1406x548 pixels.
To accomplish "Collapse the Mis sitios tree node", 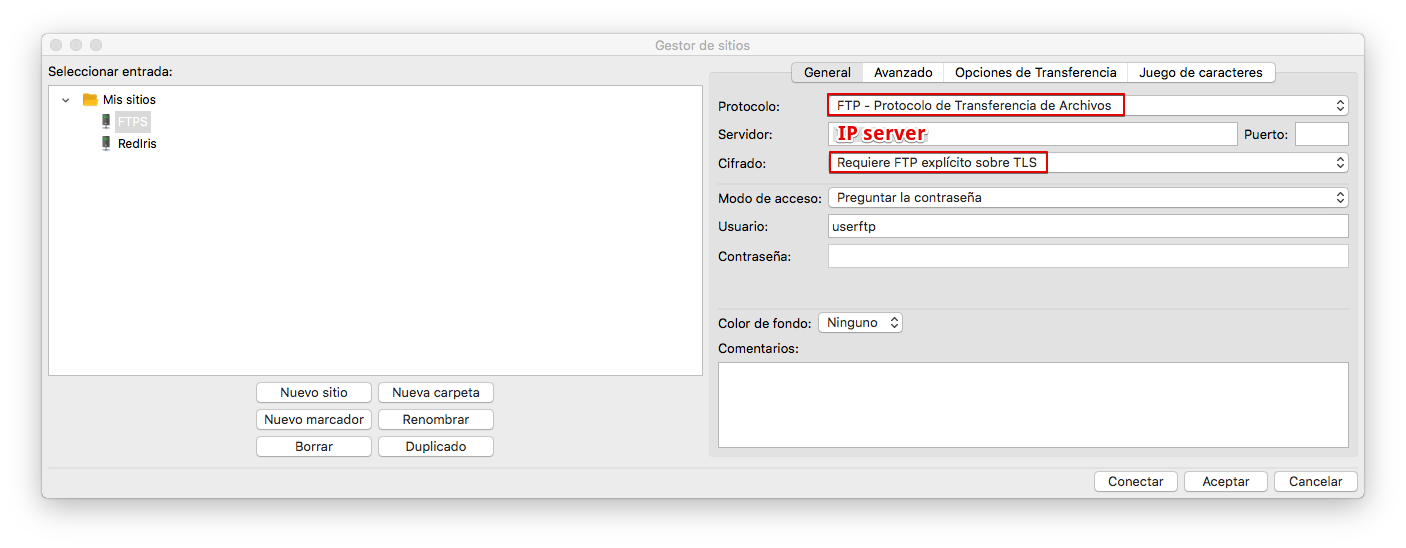I will 66,100.
